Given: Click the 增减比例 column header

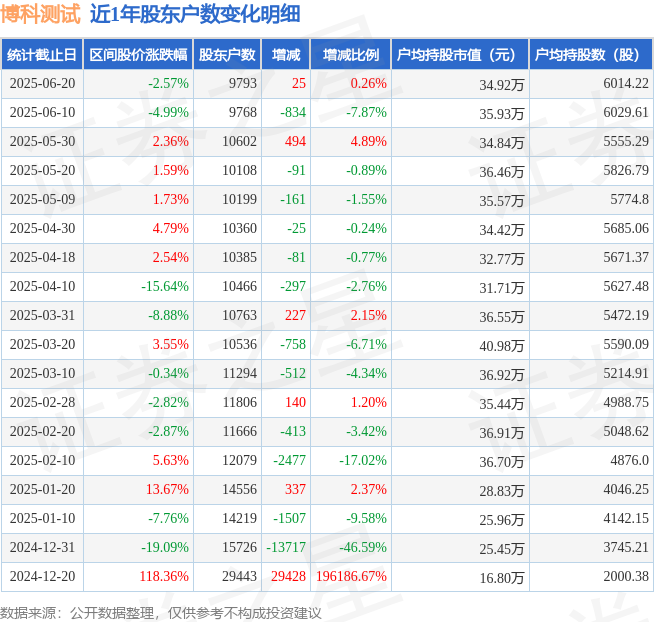Looking at the screenshot, I should click(351, 55).
